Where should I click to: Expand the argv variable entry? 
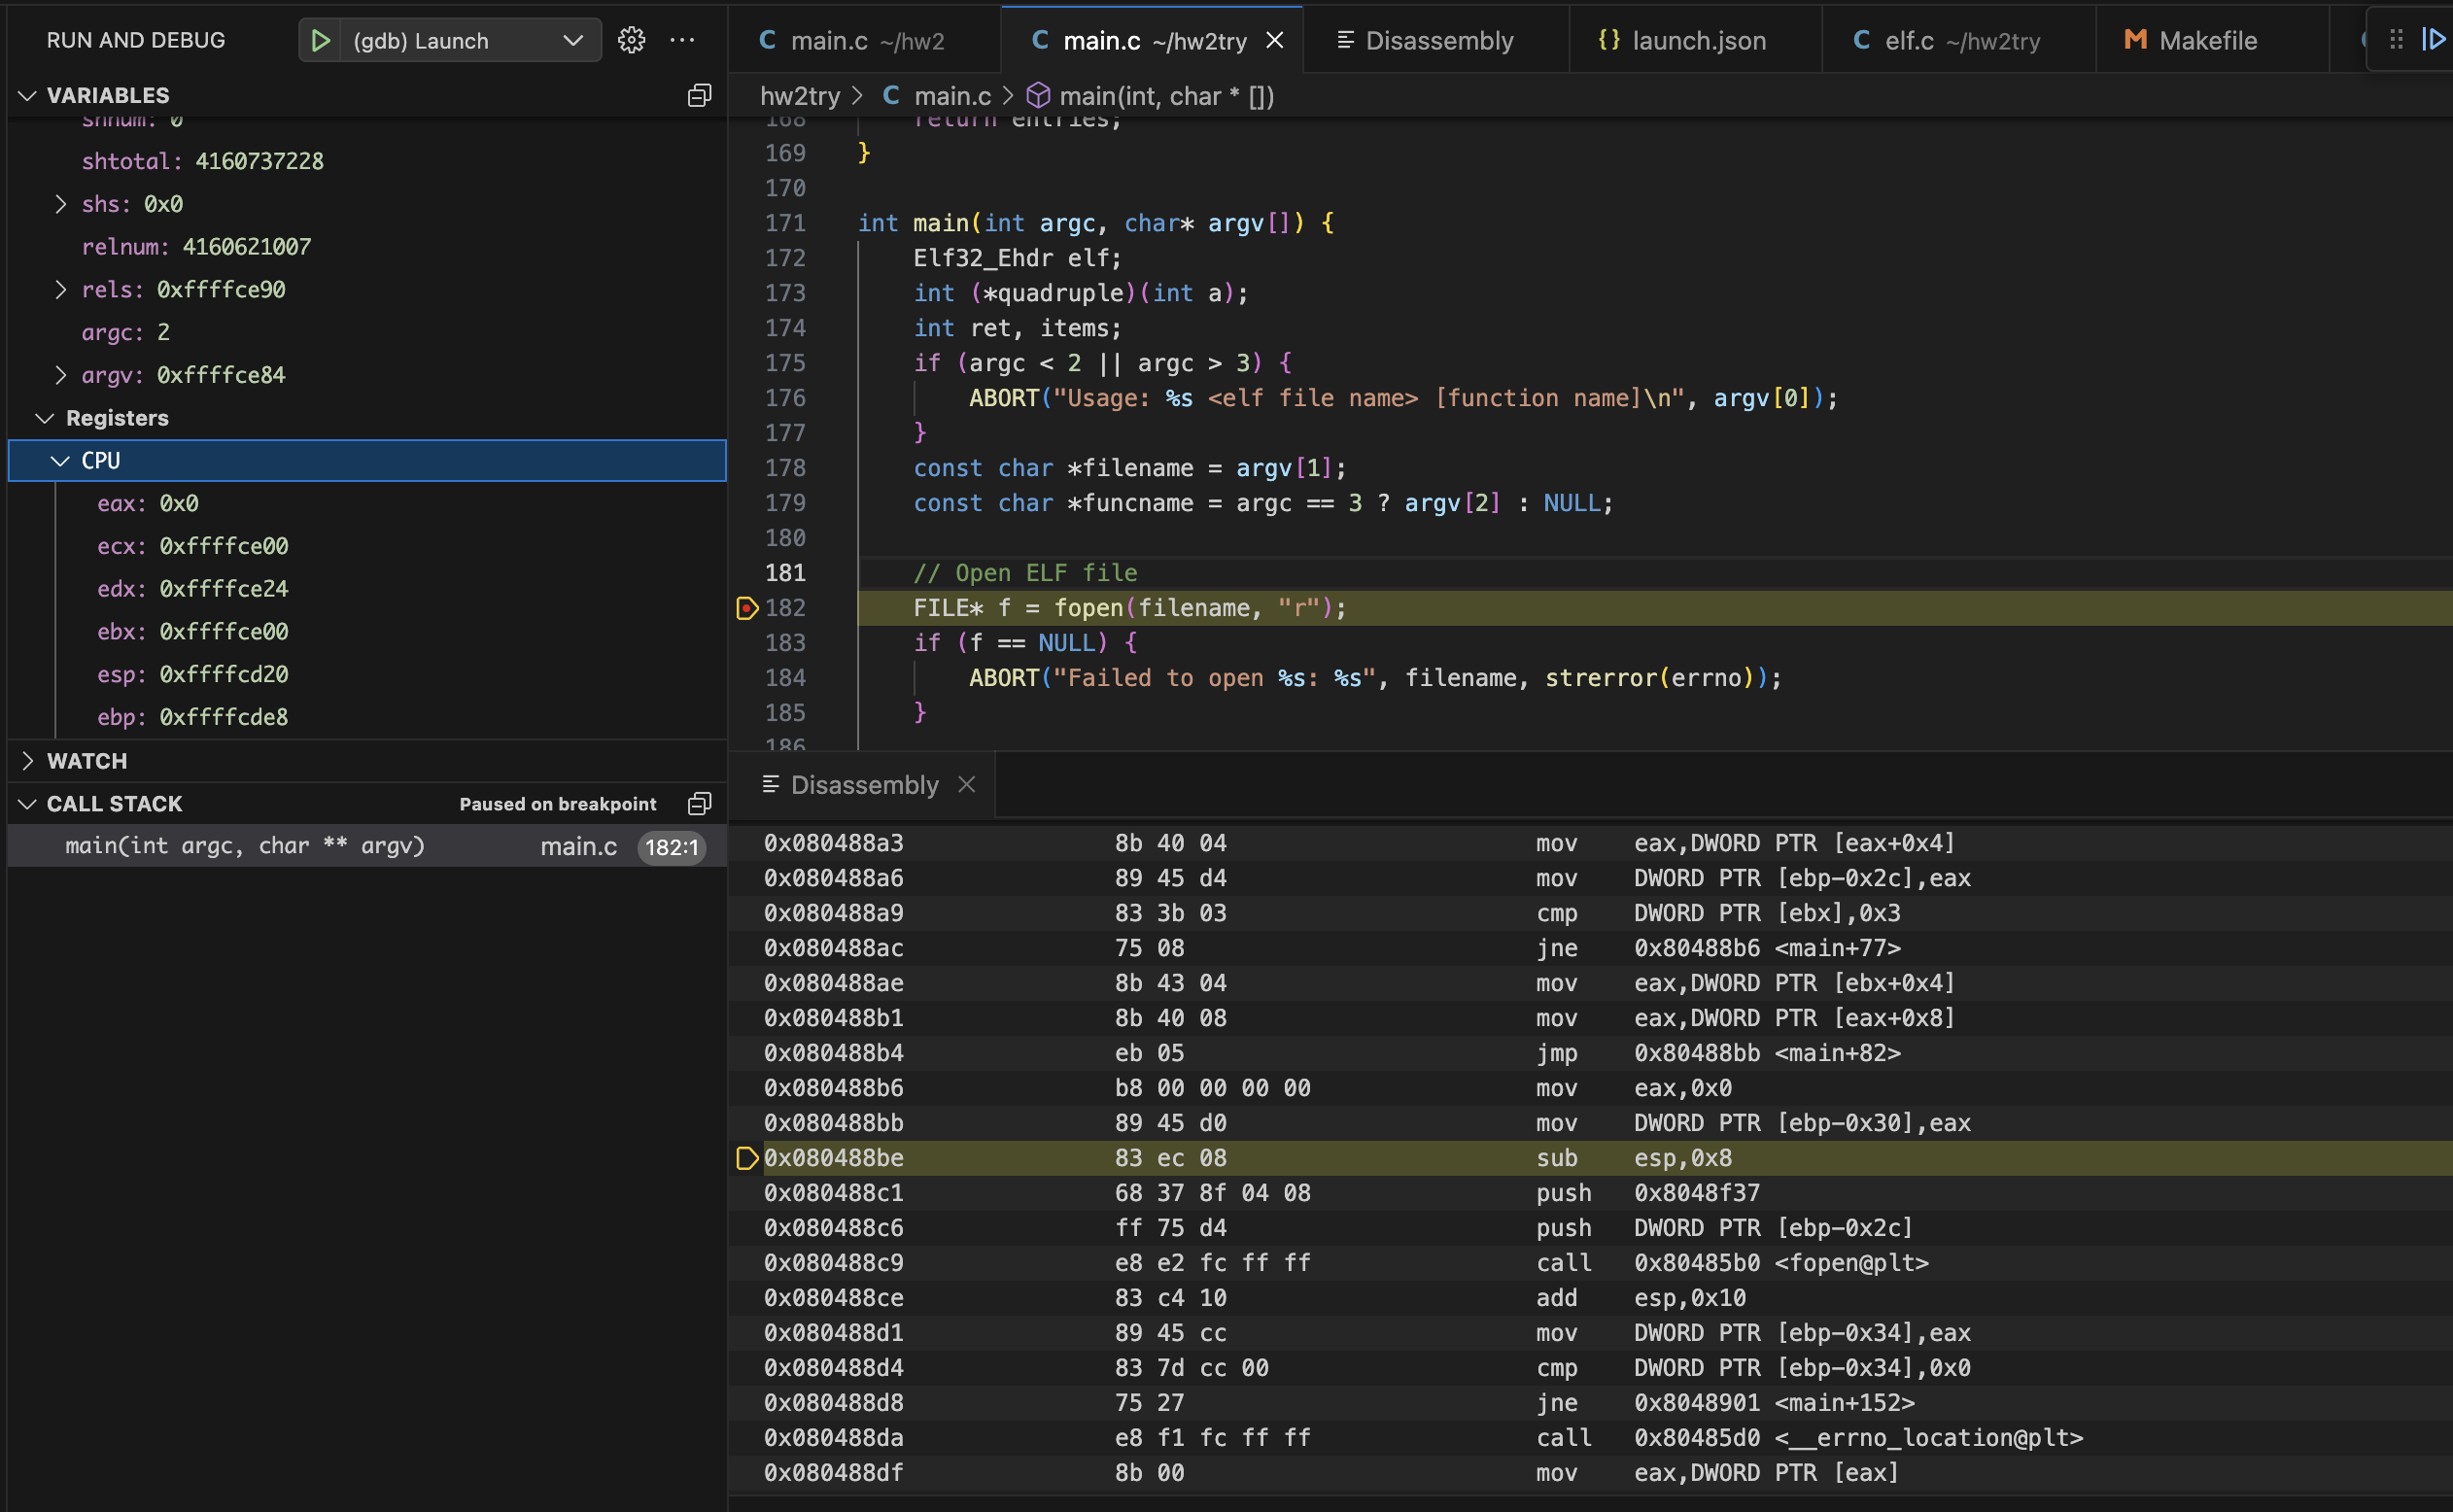click(x=61, y=375)
